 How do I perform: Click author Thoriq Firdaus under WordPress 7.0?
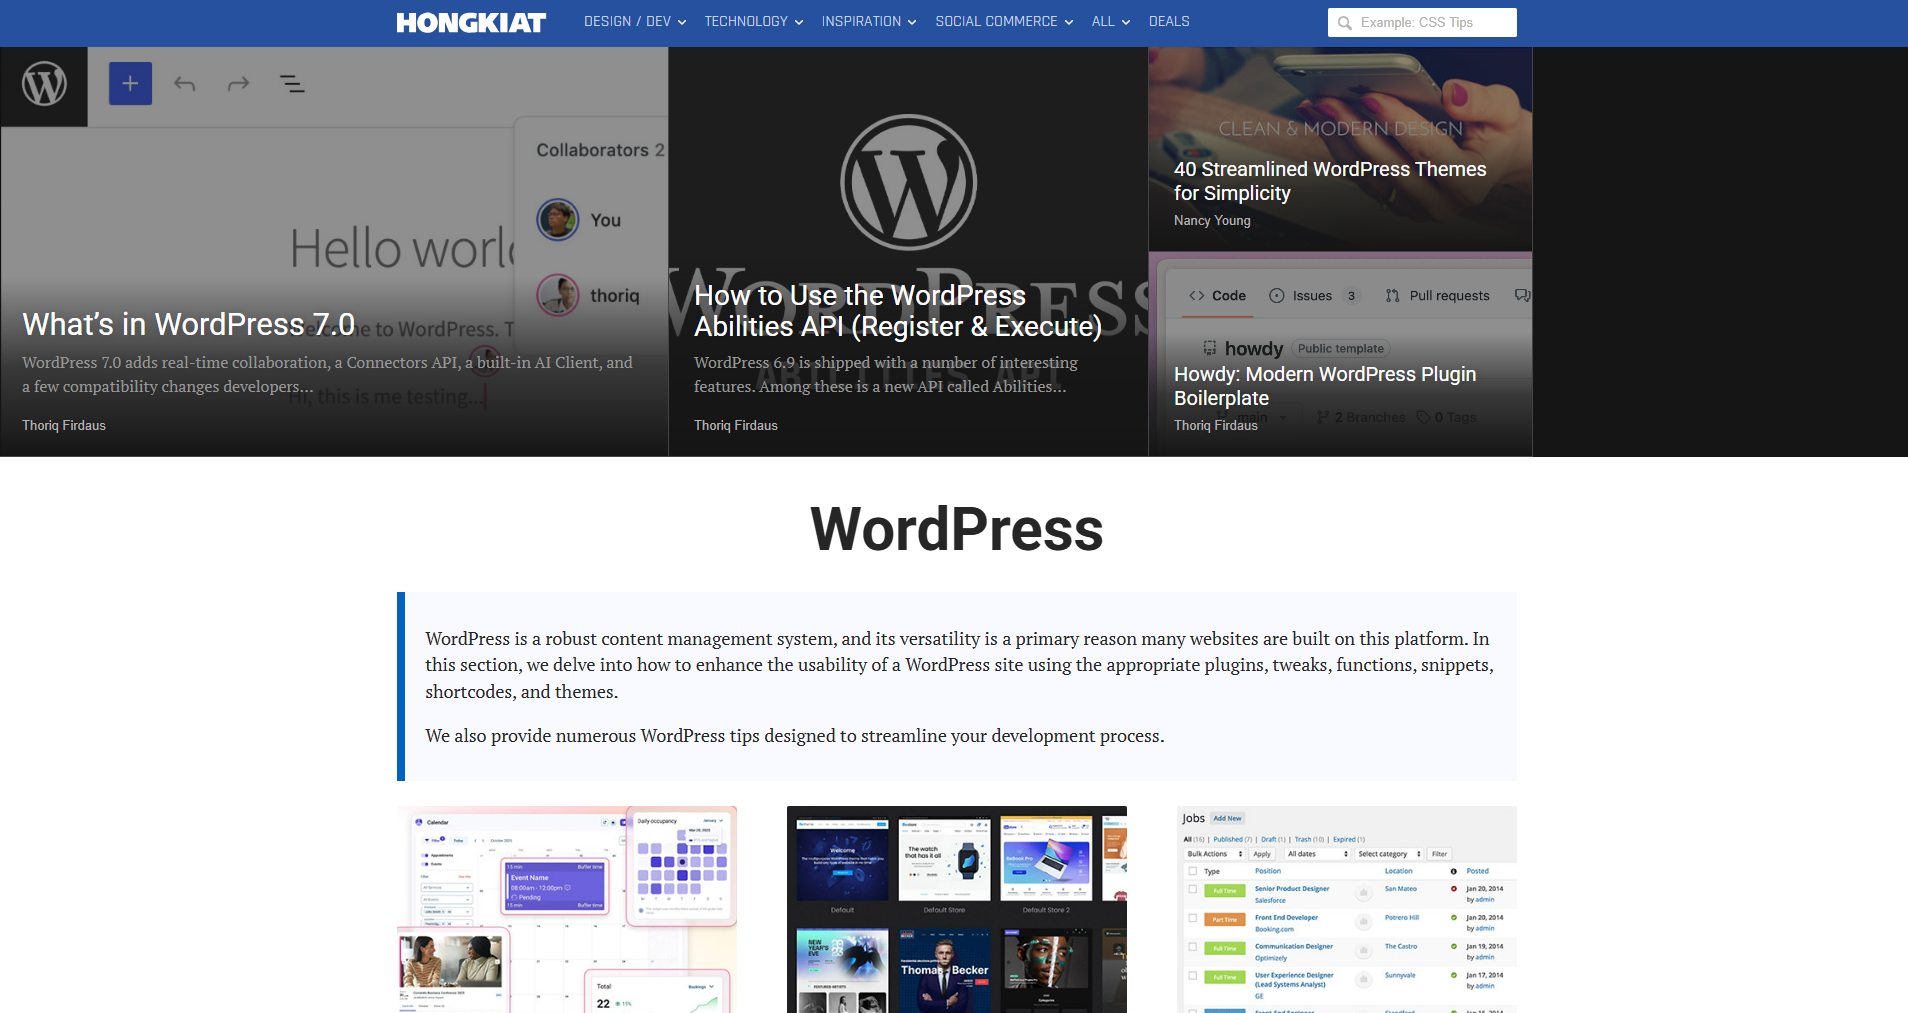tap(64, 425)
